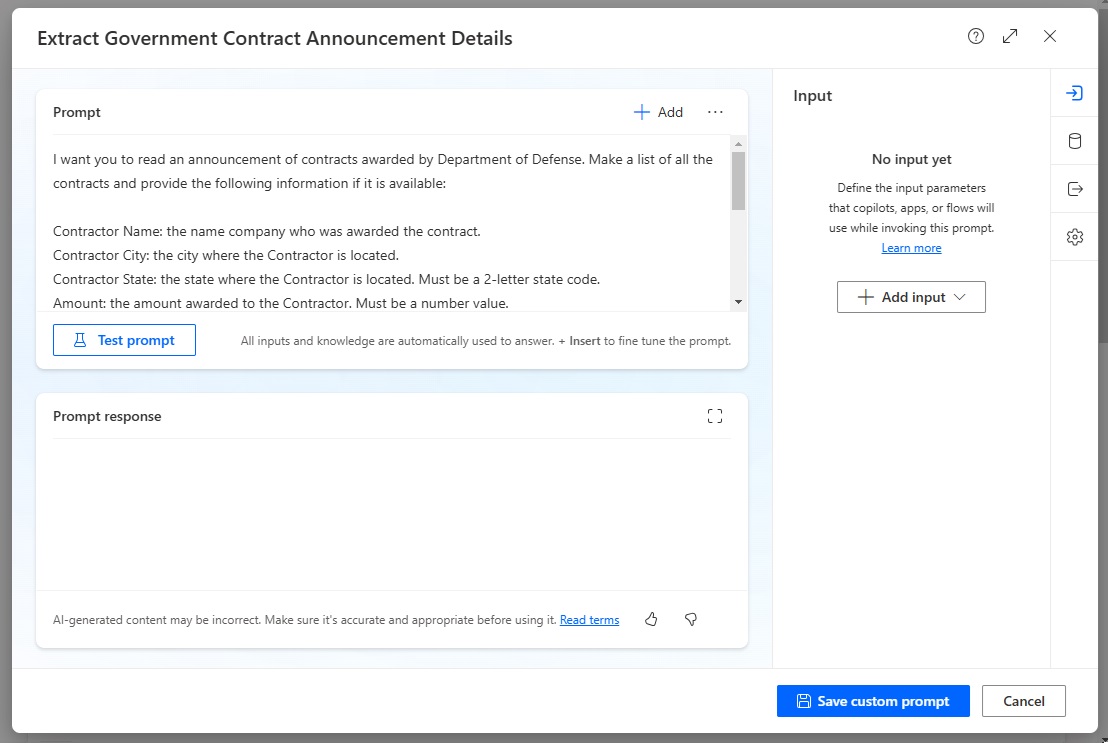Open the Add input dropdown
The height and width of the screenshot is (743, 1108).
point(911,296)
